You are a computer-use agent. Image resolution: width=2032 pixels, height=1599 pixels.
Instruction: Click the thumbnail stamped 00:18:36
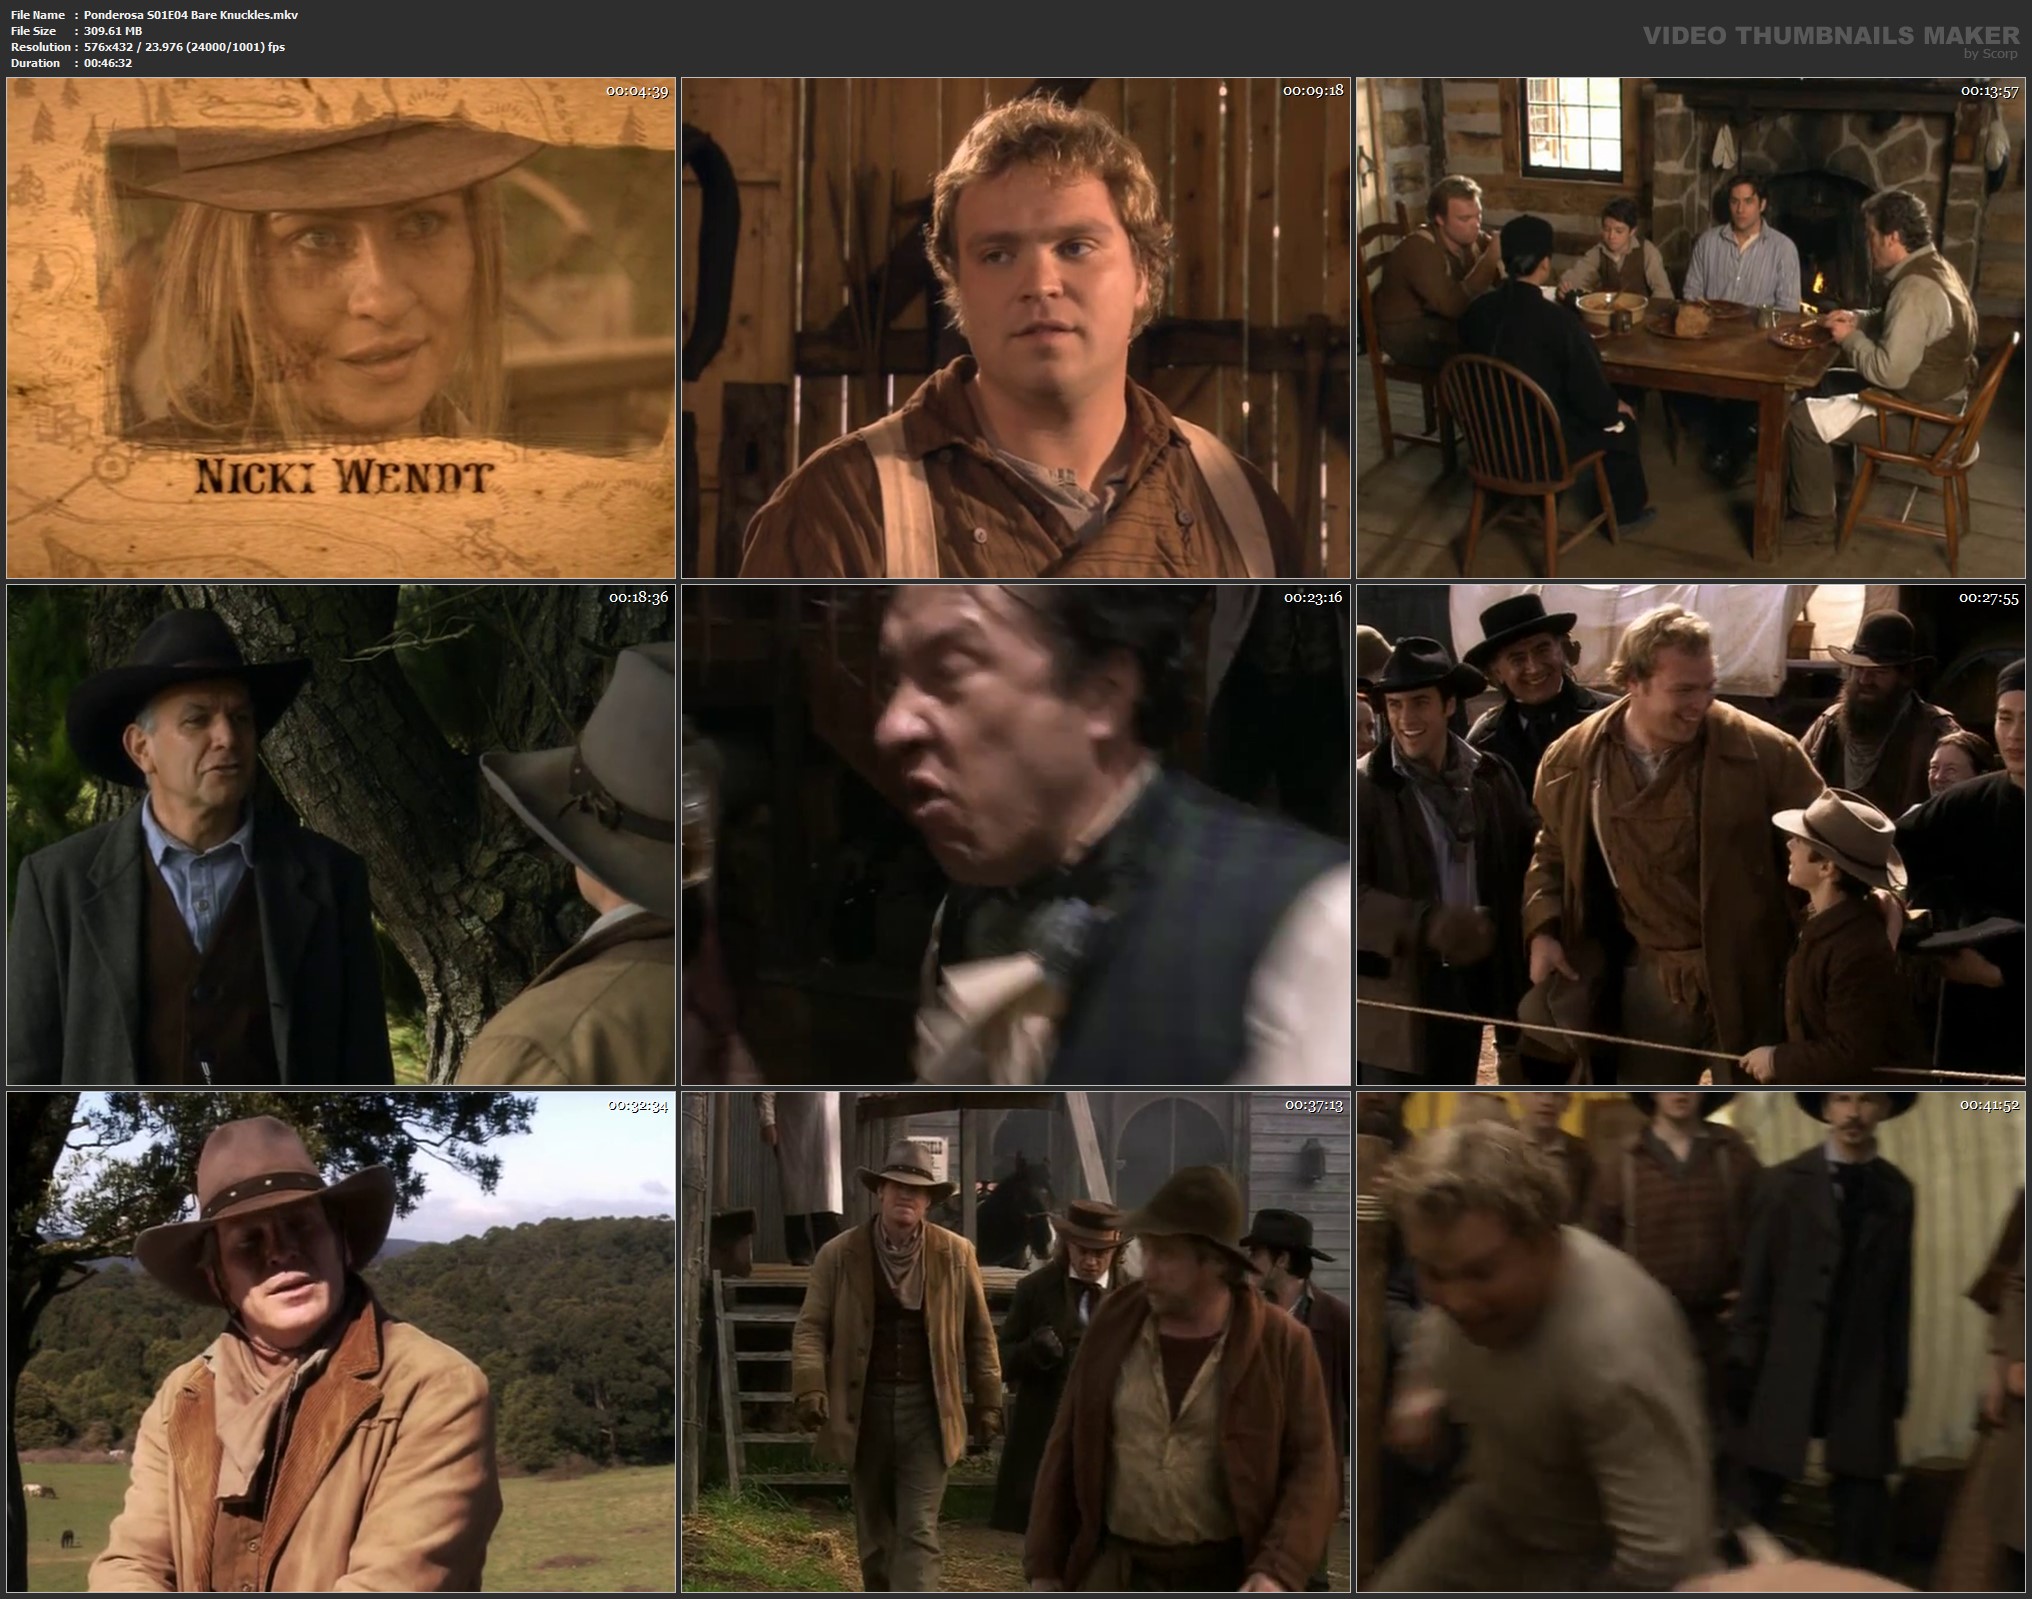[x=340, y=835]
